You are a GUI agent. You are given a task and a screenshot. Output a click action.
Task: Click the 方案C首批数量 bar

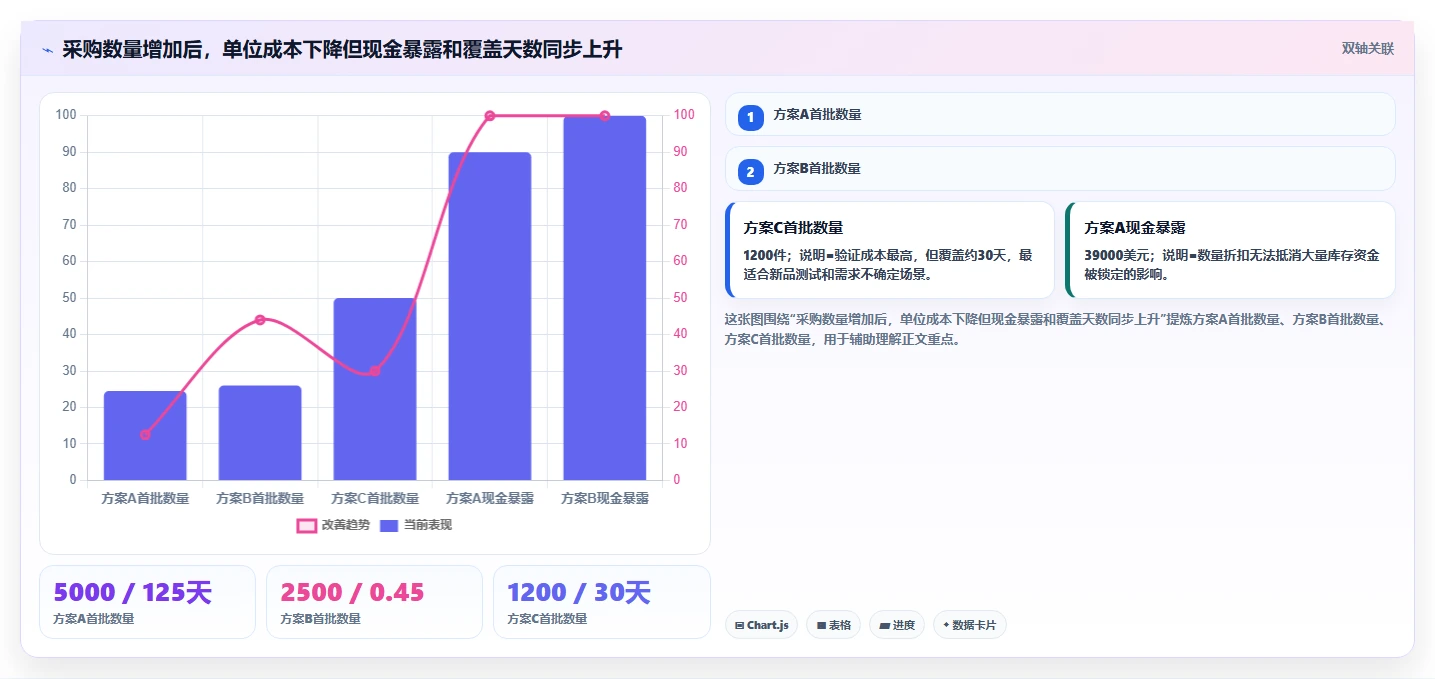point(375,389)
